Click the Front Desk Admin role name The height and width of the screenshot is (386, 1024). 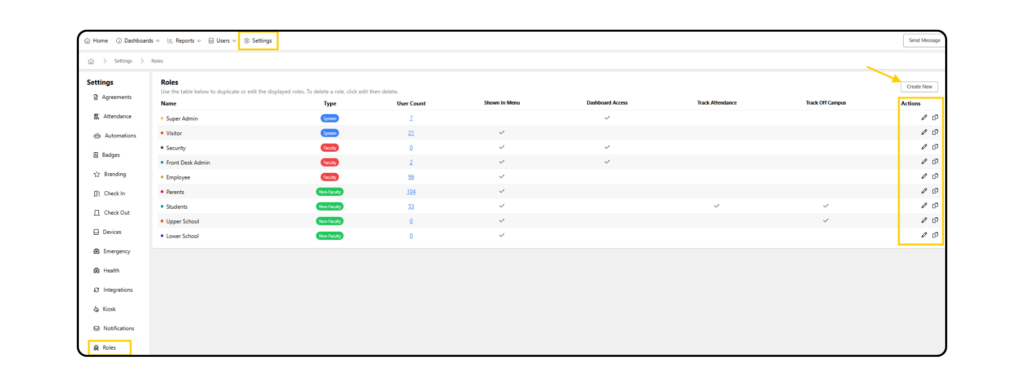pyautogui.click(x=188, y=163)
